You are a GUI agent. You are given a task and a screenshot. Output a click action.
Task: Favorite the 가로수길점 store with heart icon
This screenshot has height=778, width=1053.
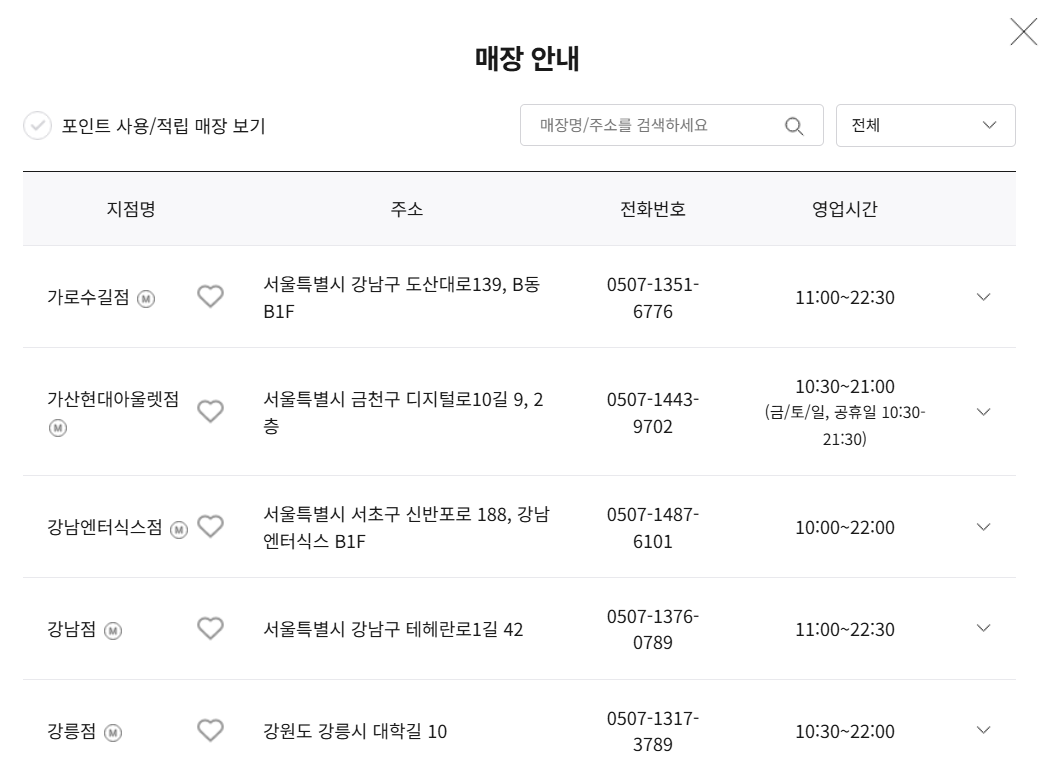[210, 296]
